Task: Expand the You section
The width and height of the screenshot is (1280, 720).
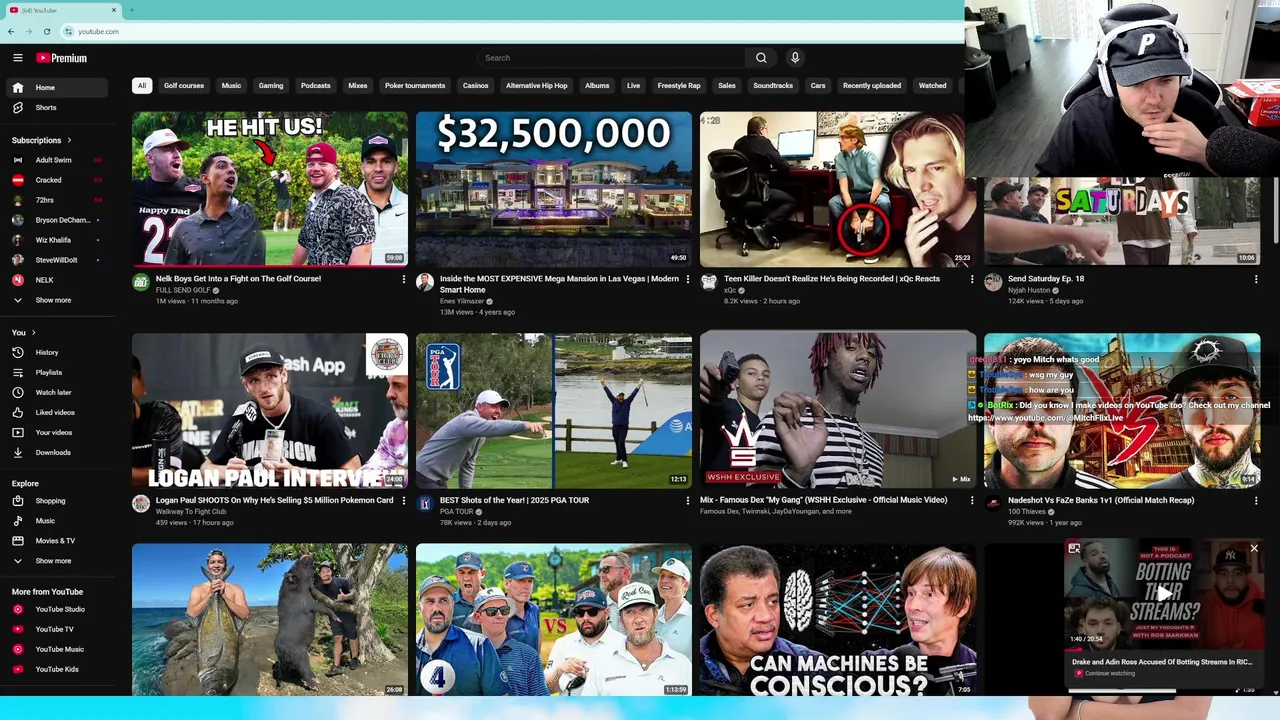Action: (x=24, y=332)
